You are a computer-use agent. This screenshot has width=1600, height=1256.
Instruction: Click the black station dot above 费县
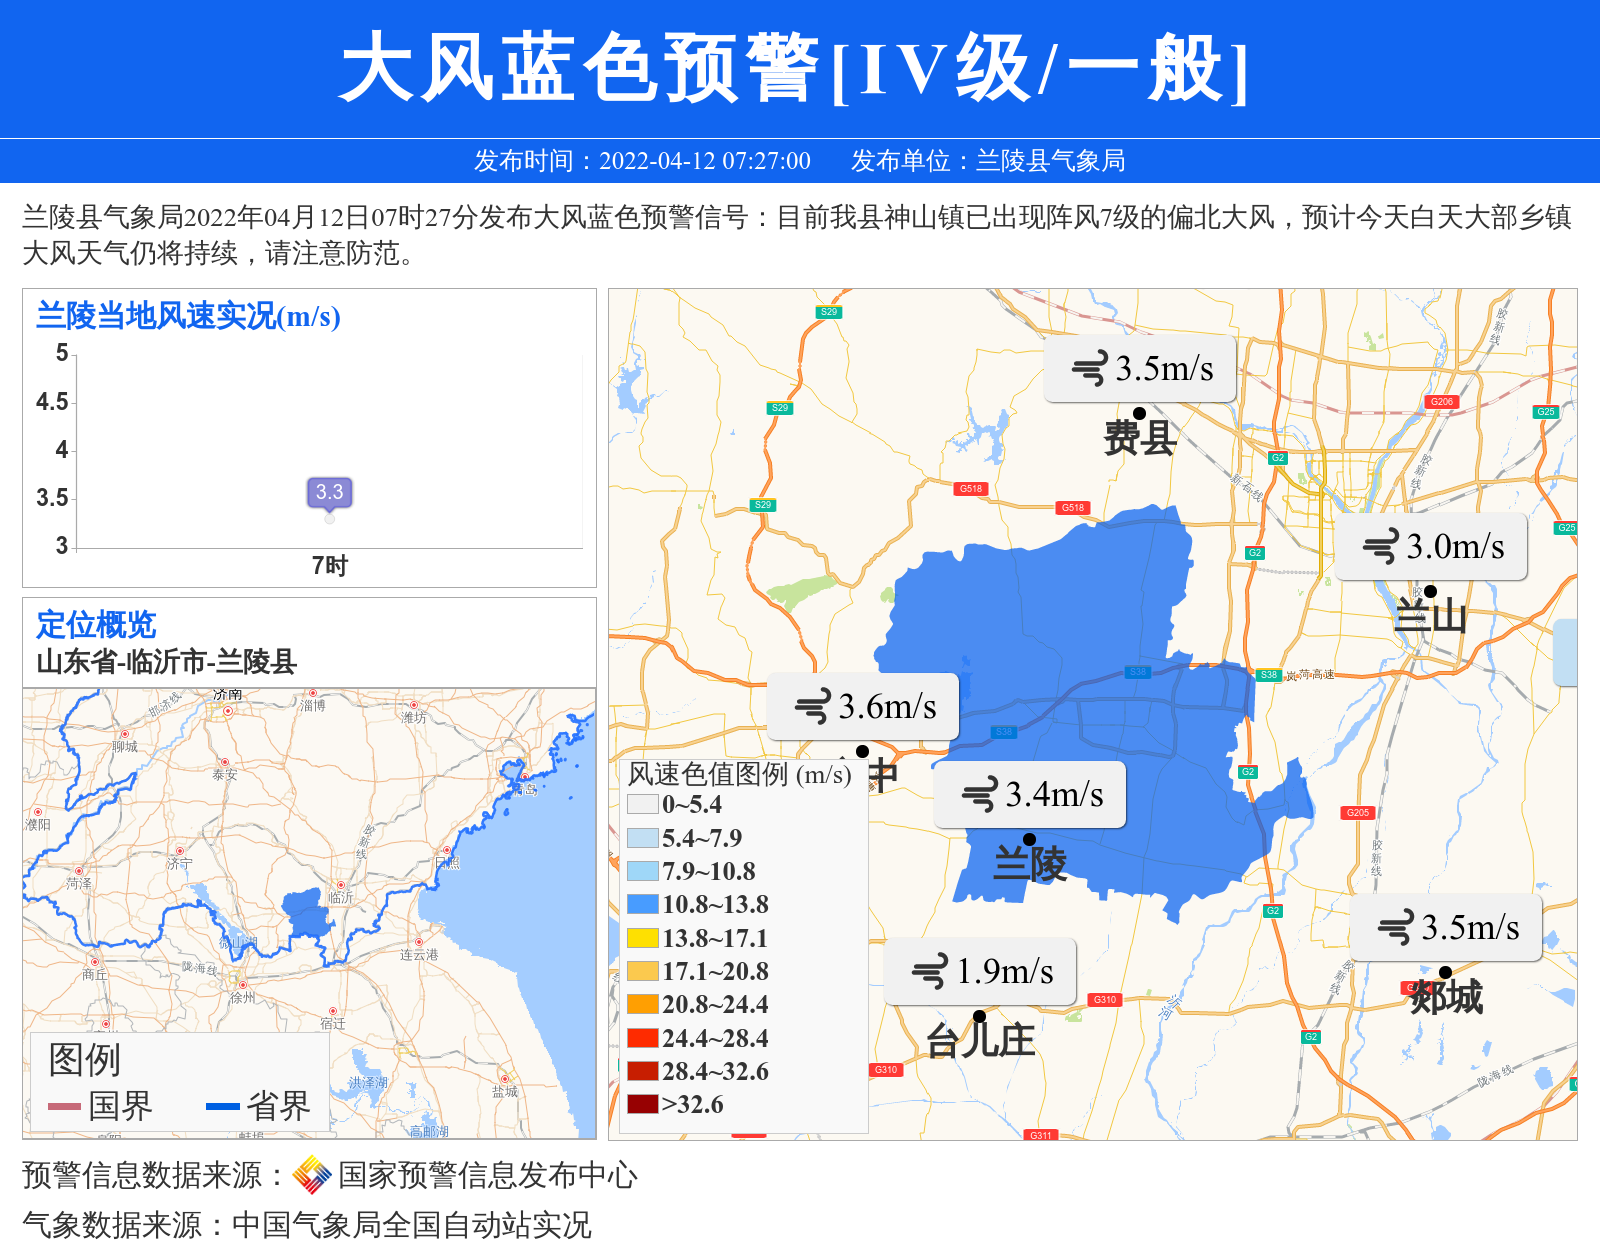click(x=1139, y=413)
